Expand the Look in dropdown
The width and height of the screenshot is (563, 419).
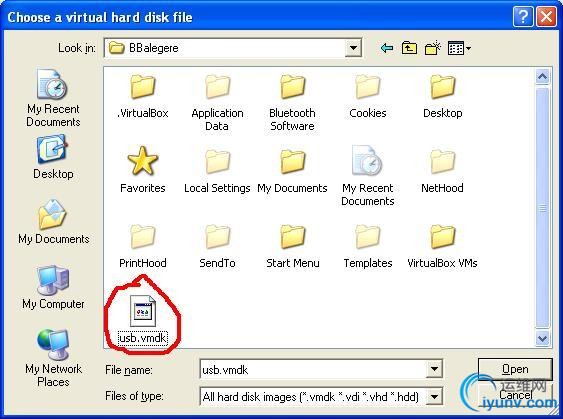(353, 48)
